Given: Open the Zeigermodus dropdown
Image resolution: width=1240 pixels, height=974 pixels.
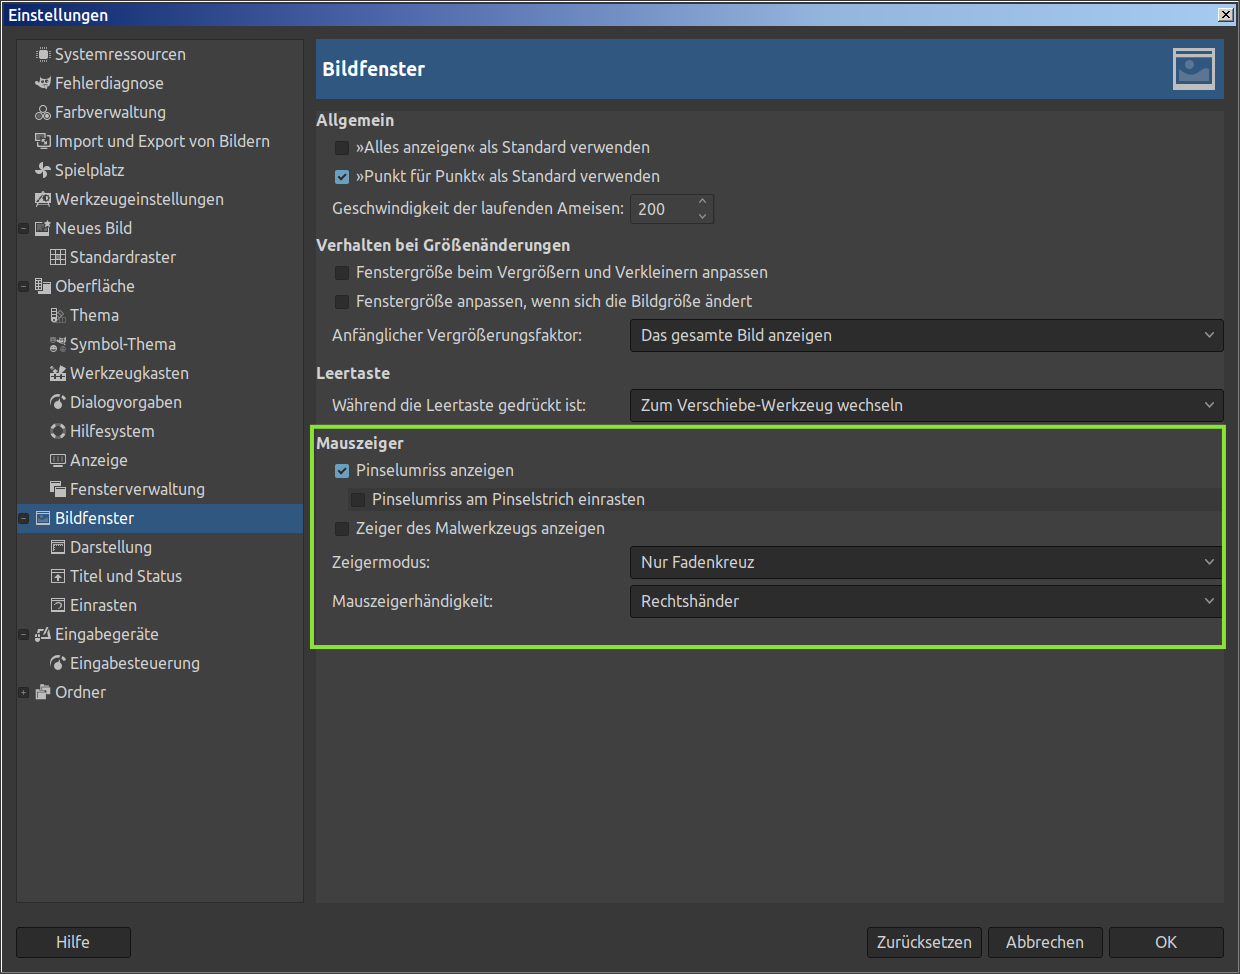Looking at the screenshot, I should click(x=926, y=562).
